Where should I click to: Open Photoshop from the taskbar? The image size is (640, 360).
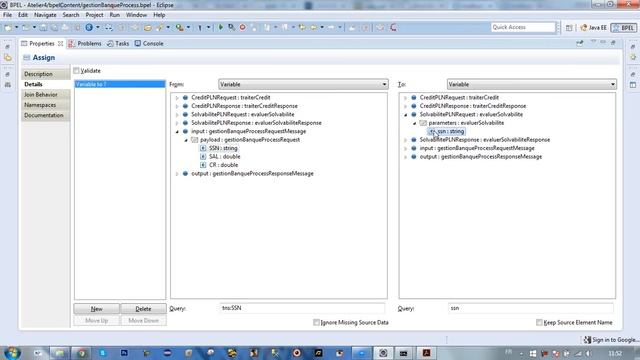[124, 353]
